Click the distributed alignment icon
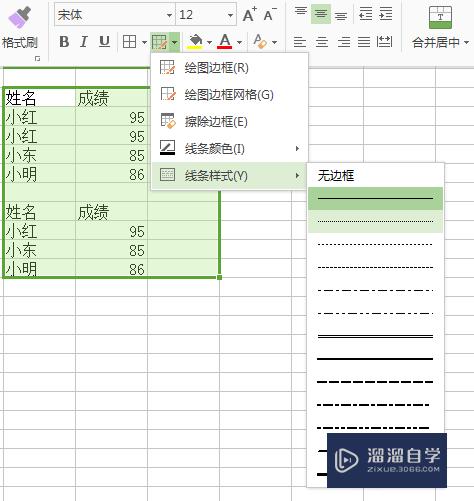This screenshot has width=474, height=501. pyautogui.click(x=384, y=42)
